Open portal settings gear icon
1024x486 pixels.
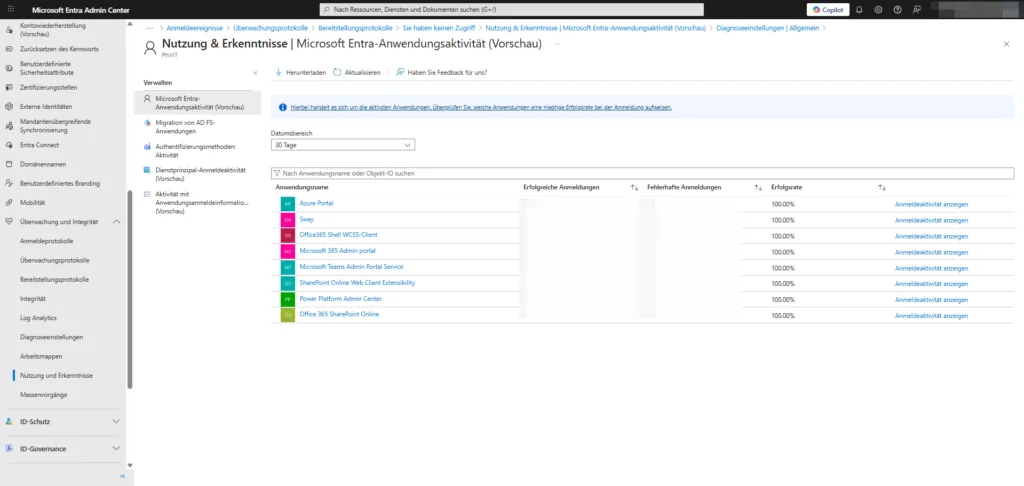tap(878, 9)
